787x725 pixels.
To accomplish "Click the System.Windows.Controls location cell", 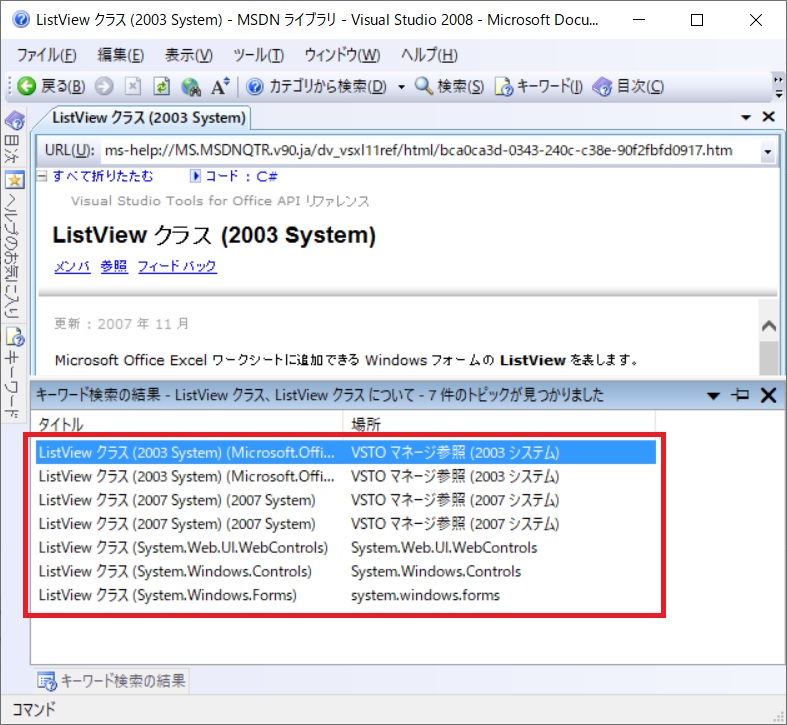I will (x=436, y=571).
